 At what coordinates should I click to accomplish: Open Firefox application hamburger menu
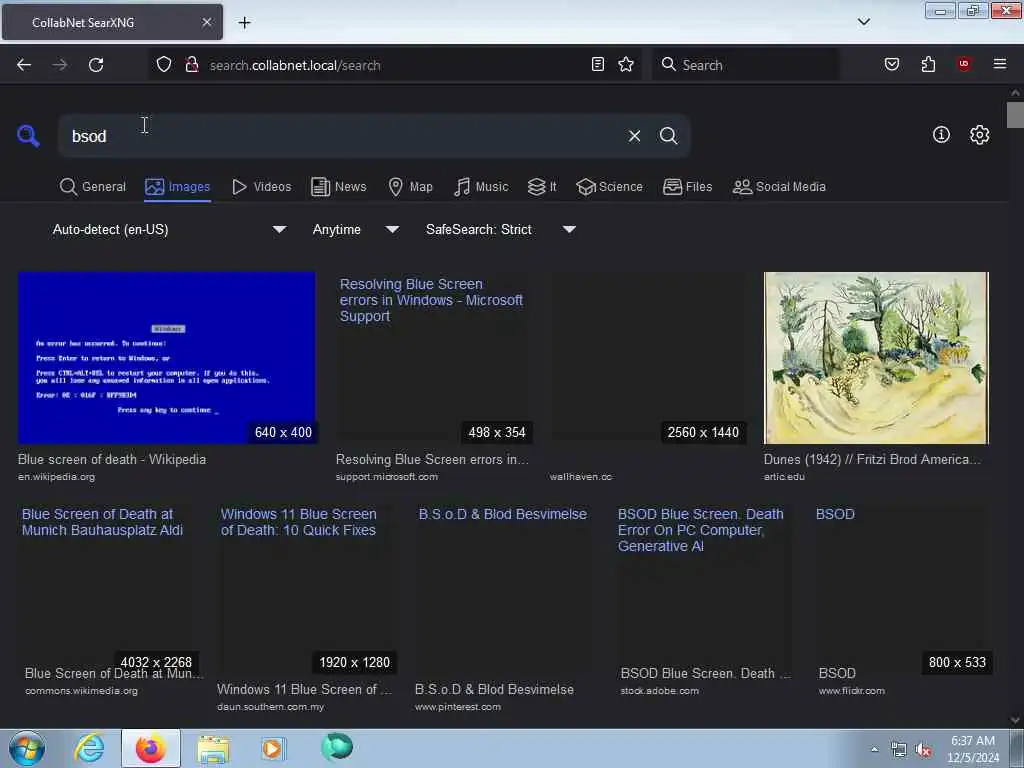1000,64
